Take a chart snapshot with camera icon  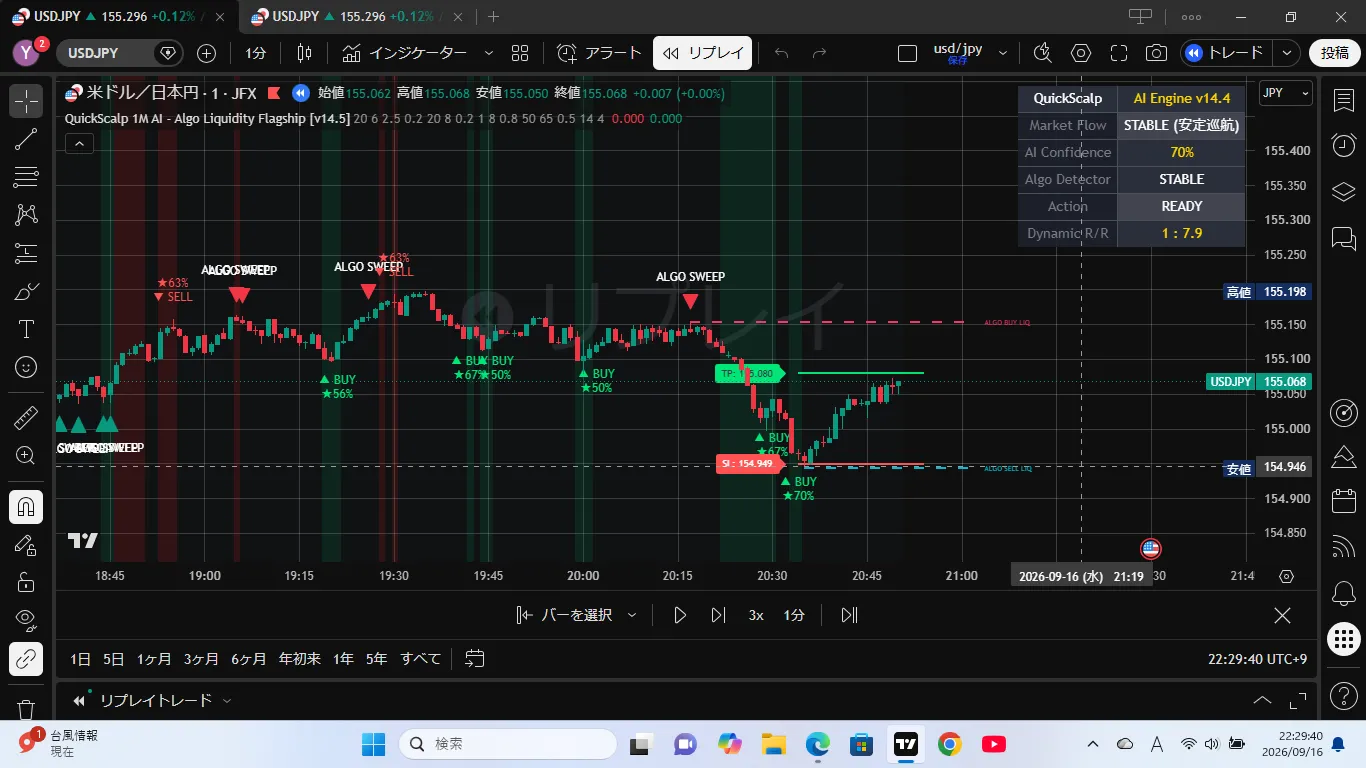(1156, 53)
